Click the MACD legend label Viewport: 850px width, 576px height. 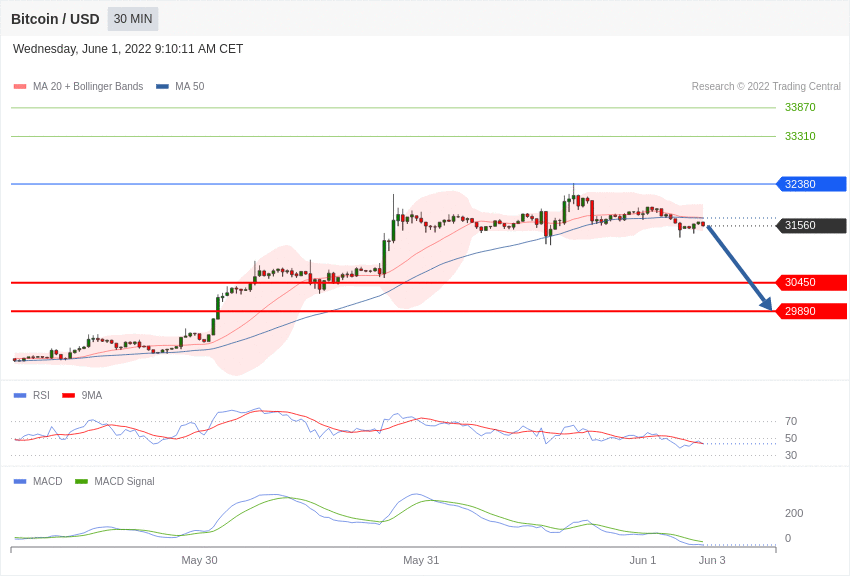coord(48,481)
